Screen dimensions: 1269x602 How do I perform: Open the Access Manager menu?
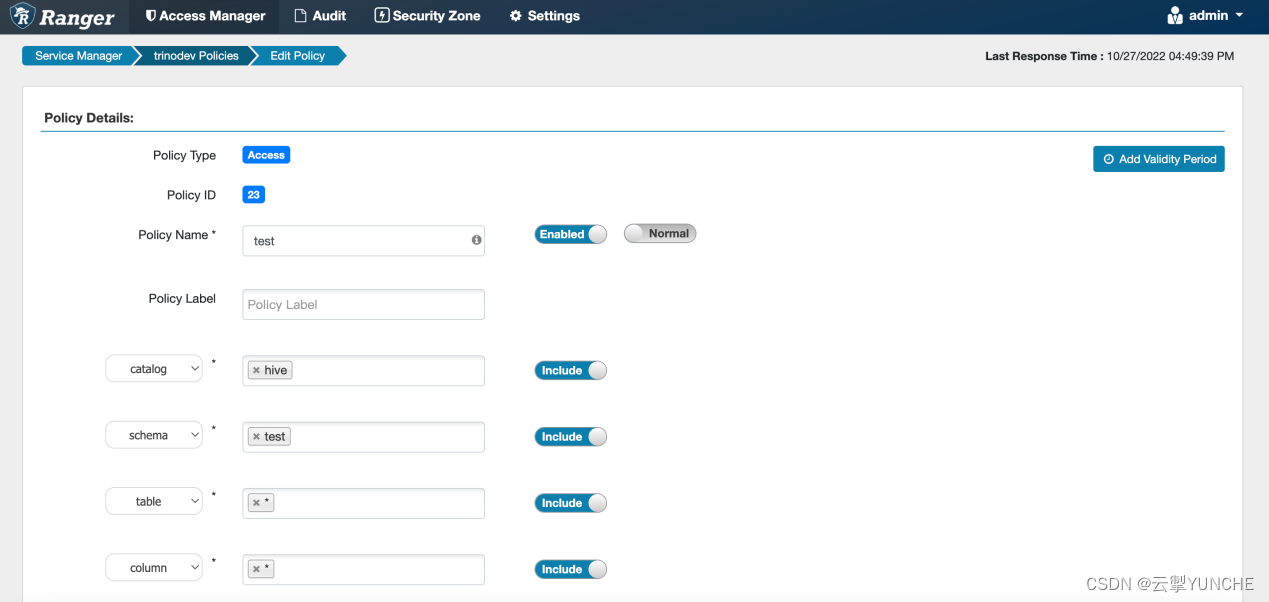205,16
